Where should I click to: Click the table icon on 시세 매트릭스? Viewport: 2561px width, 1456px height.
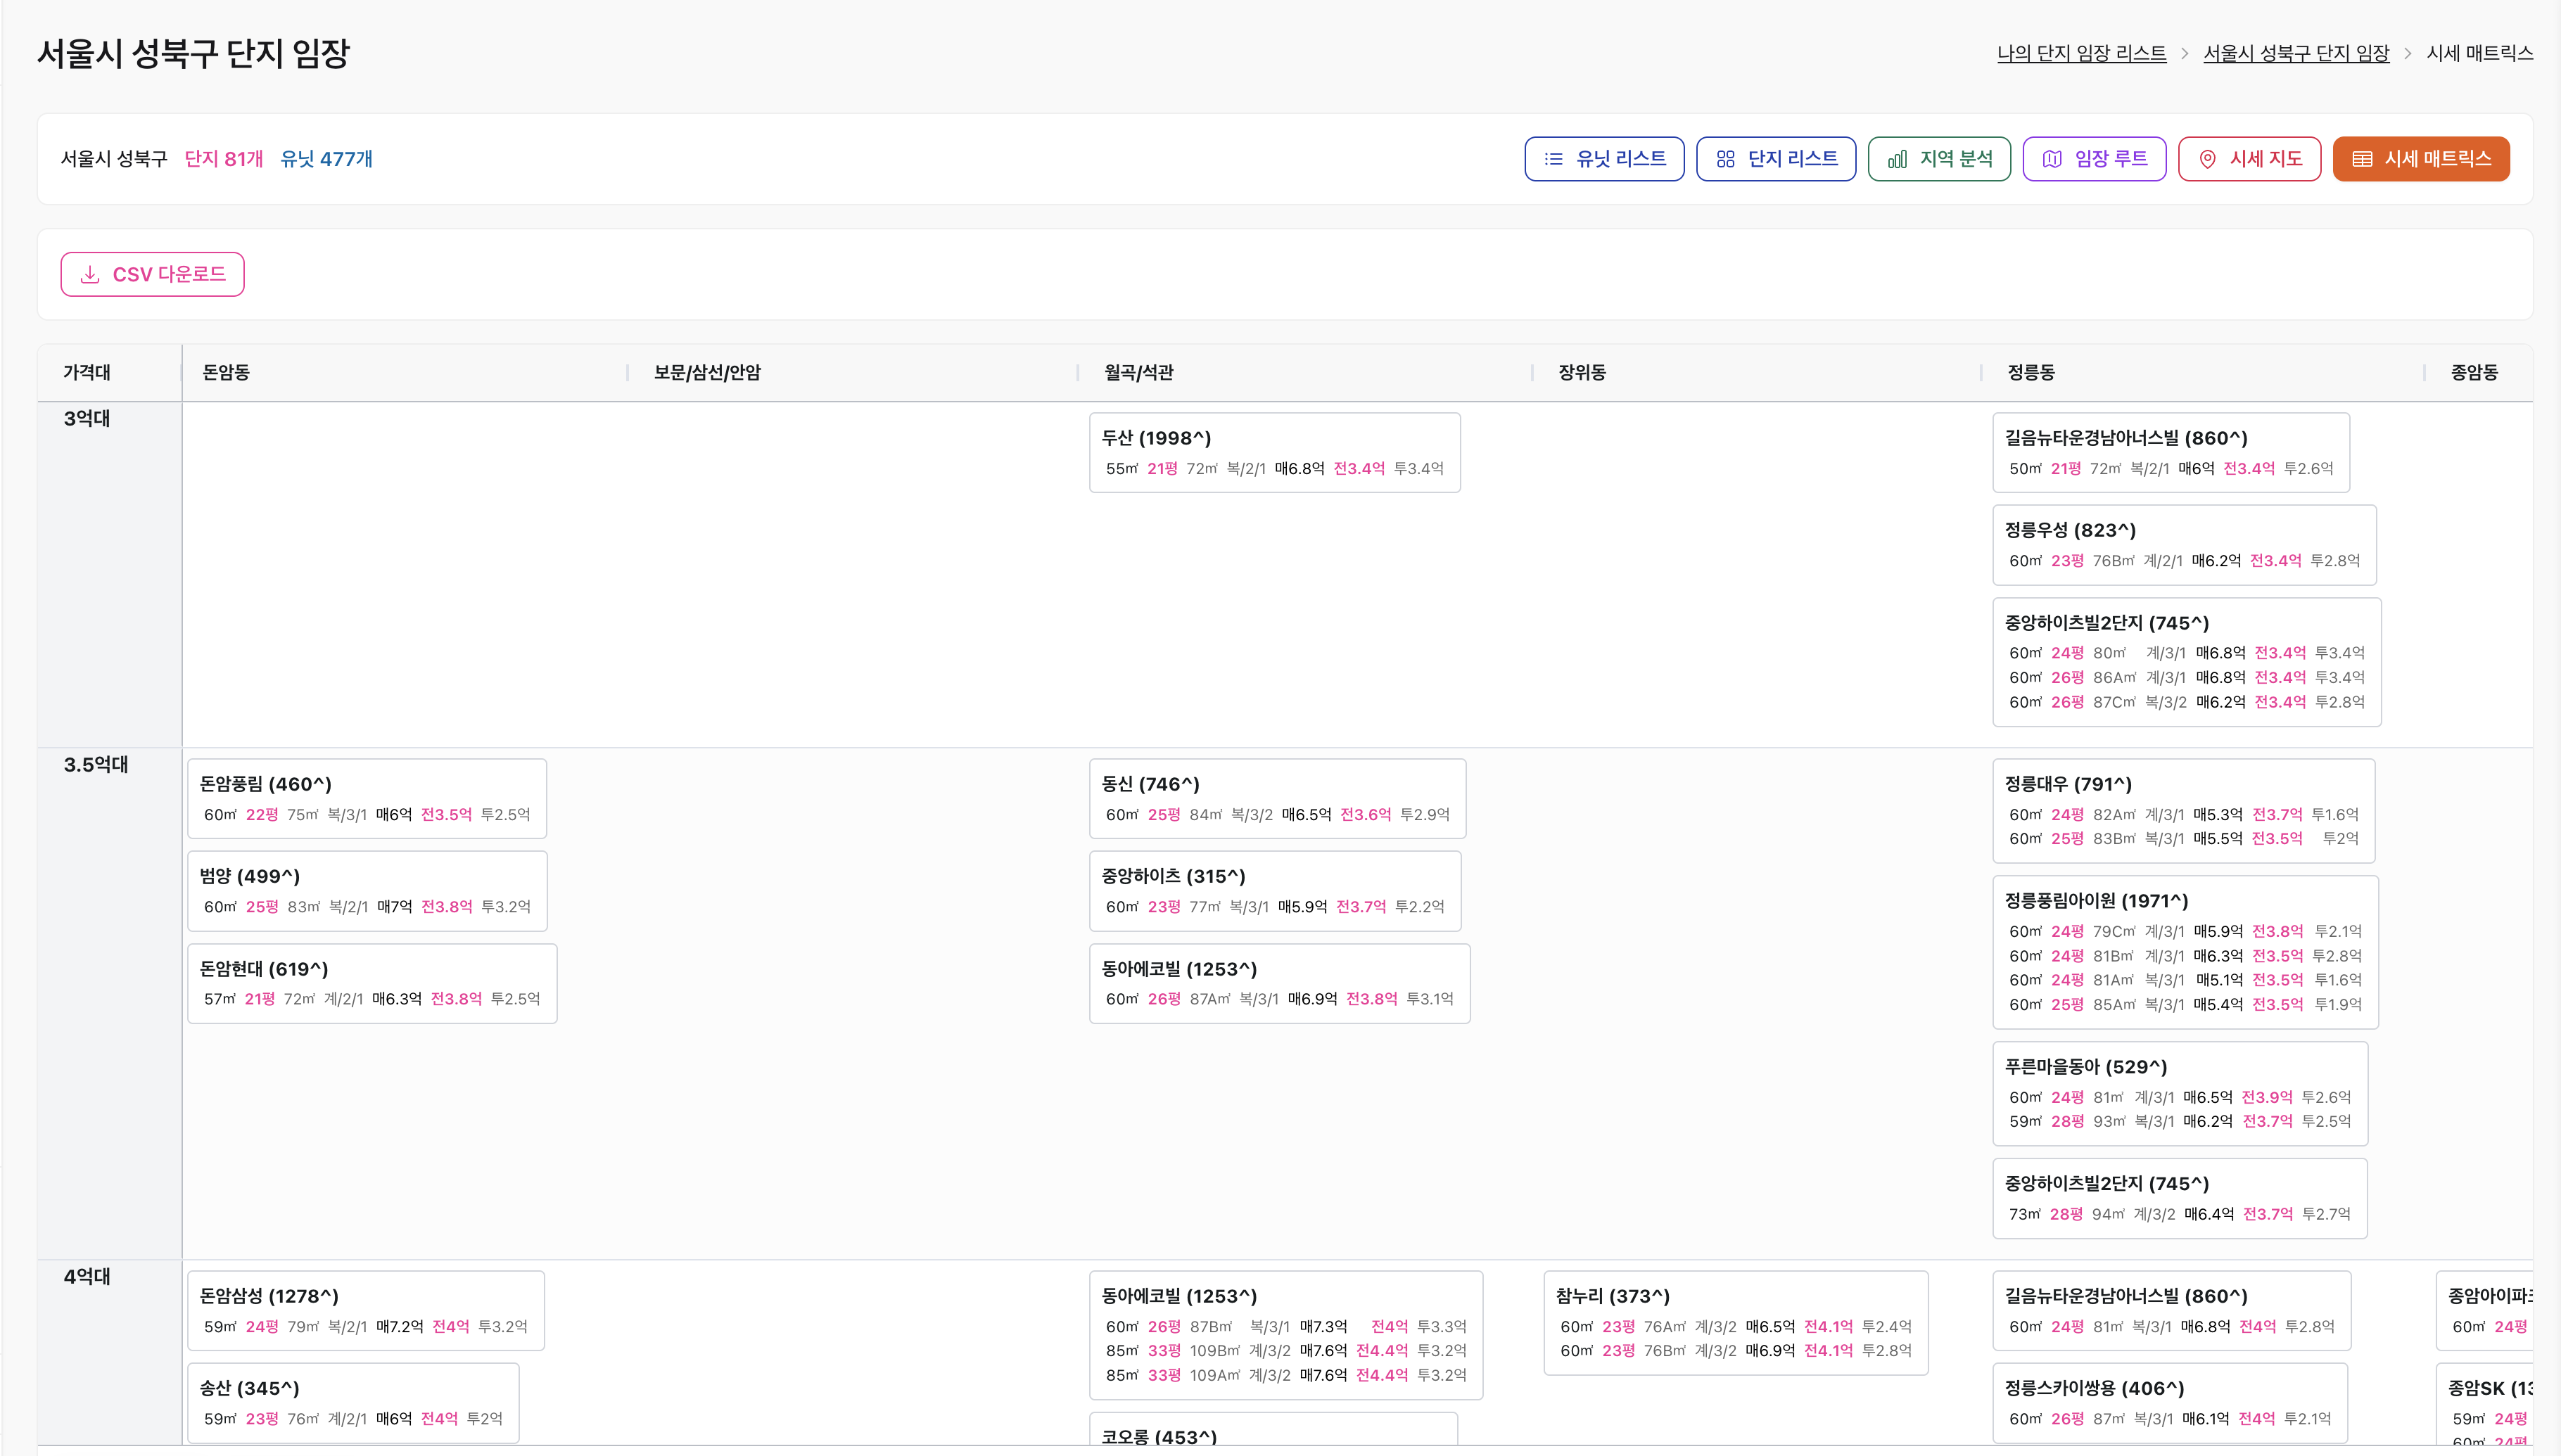click(2362, 159)
